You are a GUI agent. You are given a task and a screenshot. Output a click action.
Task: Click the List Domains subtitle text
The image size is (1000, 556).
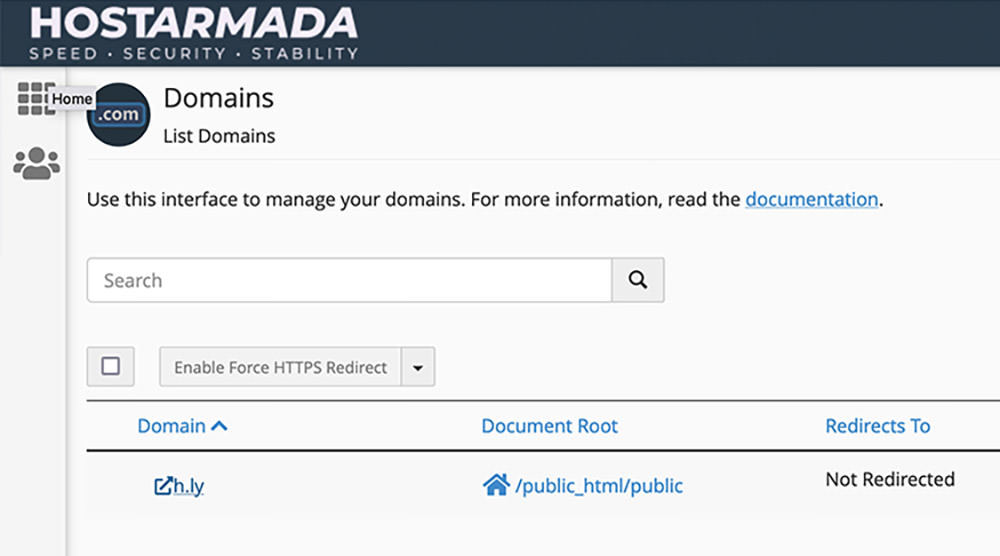tap(219, 136)
